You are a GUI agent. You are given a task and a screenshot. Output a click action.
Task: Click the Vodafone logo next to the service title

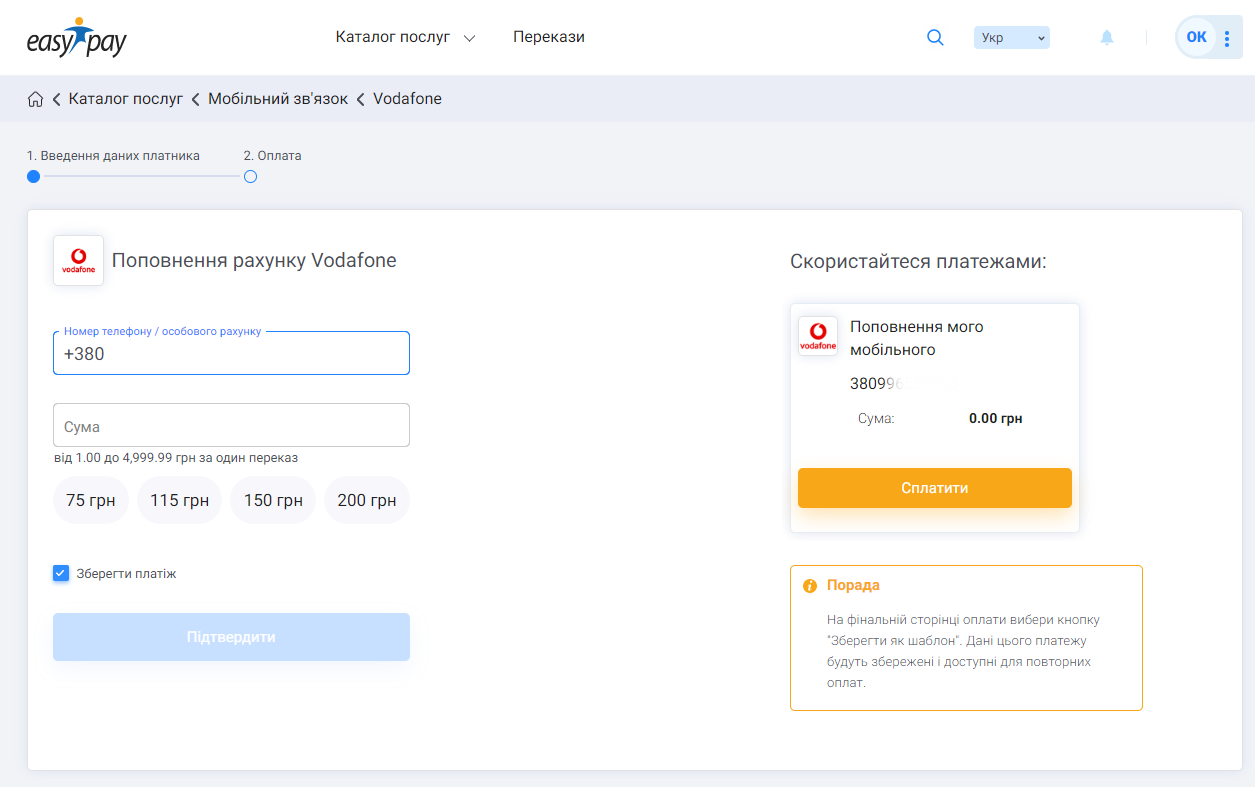[78, 260]
